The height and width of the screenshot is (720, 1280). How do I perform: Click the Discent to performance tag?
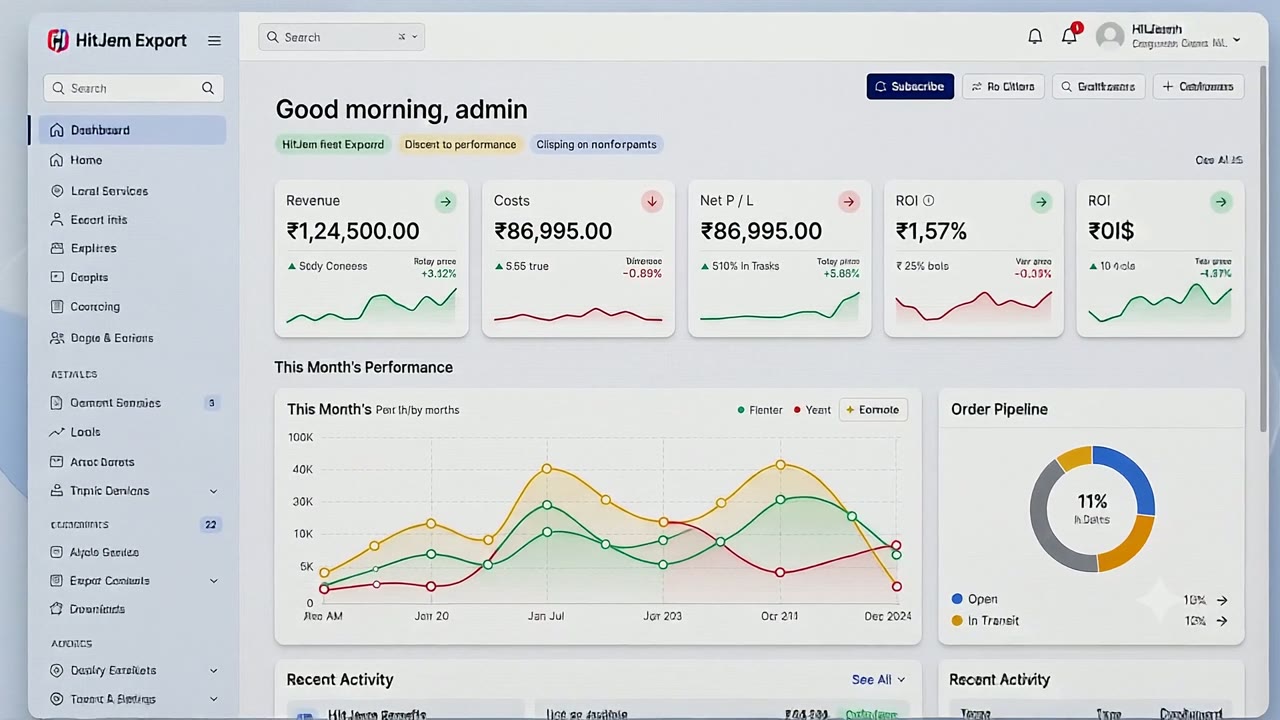pyautogui.click(x=460, y=144)
